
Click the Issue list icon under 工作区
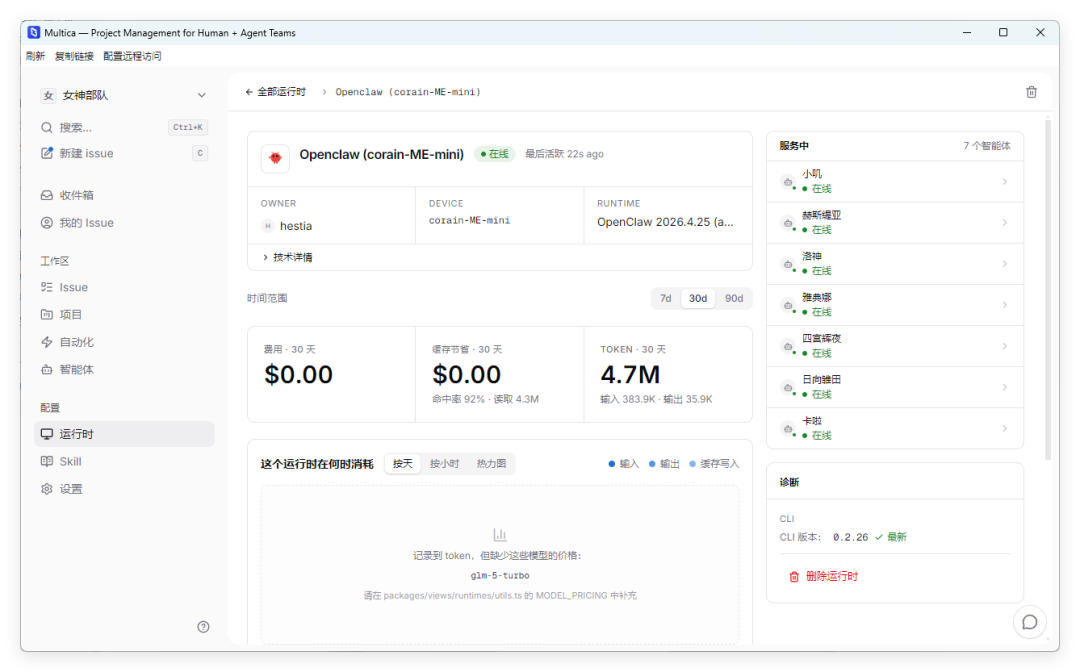pyautogui.click(x=47, y=287)
